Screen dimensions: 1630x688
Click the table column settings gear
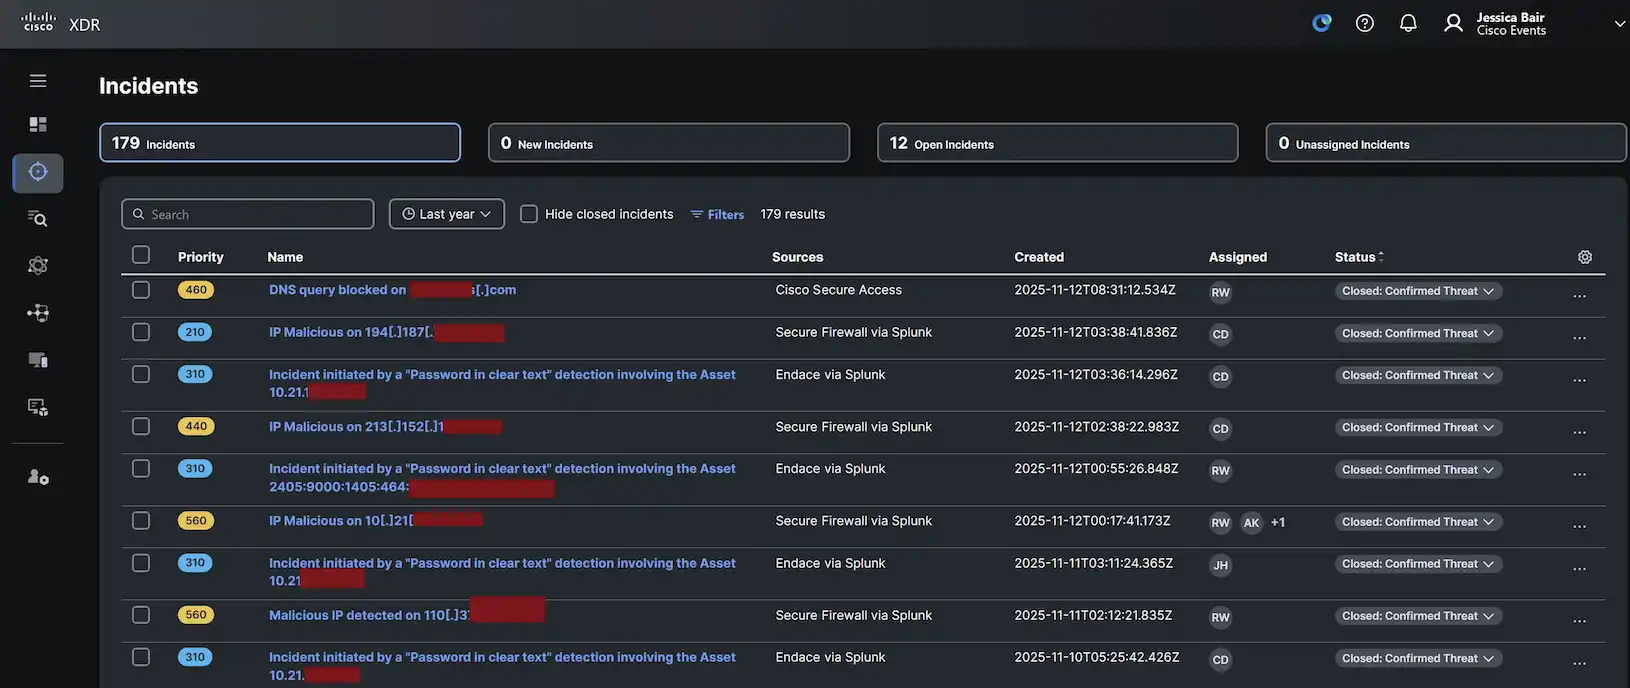1584,257
